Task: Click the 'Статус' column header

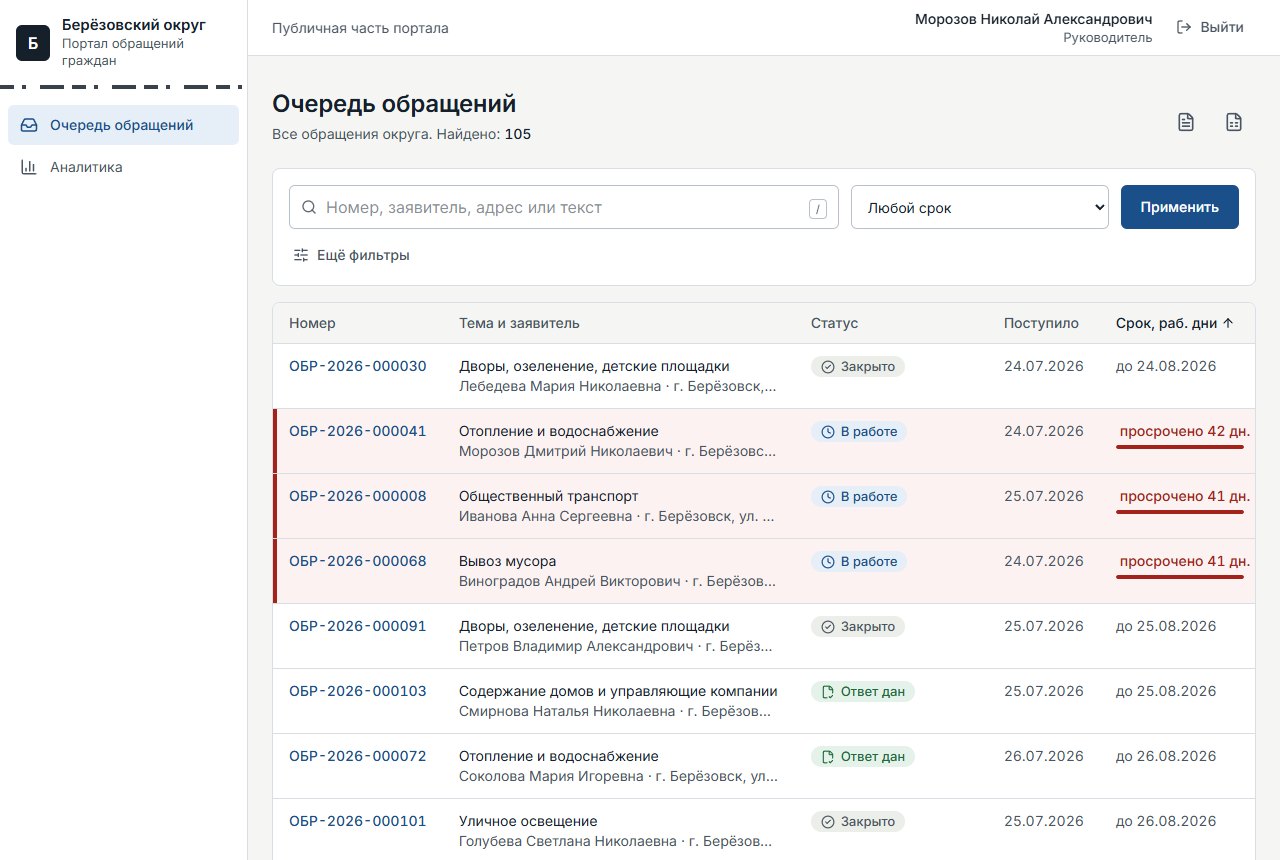Action: coord(835,323)
